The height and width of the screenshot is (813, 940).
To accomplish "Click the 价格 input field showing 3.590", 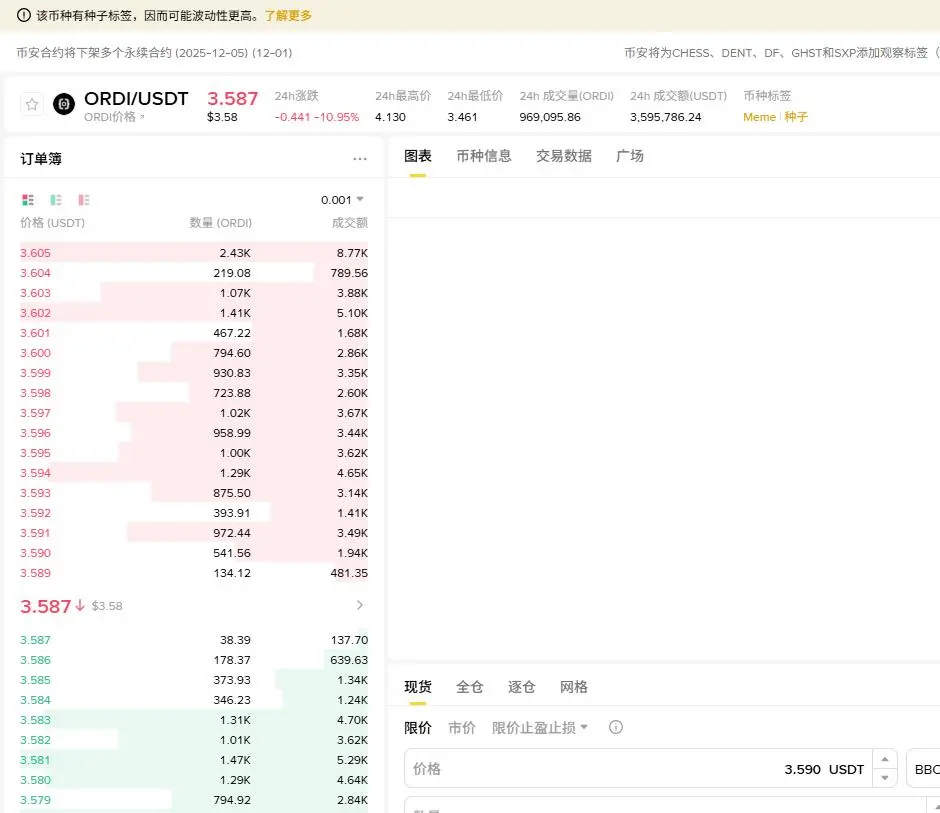I will pyautogui.click(x=638, y=769).
